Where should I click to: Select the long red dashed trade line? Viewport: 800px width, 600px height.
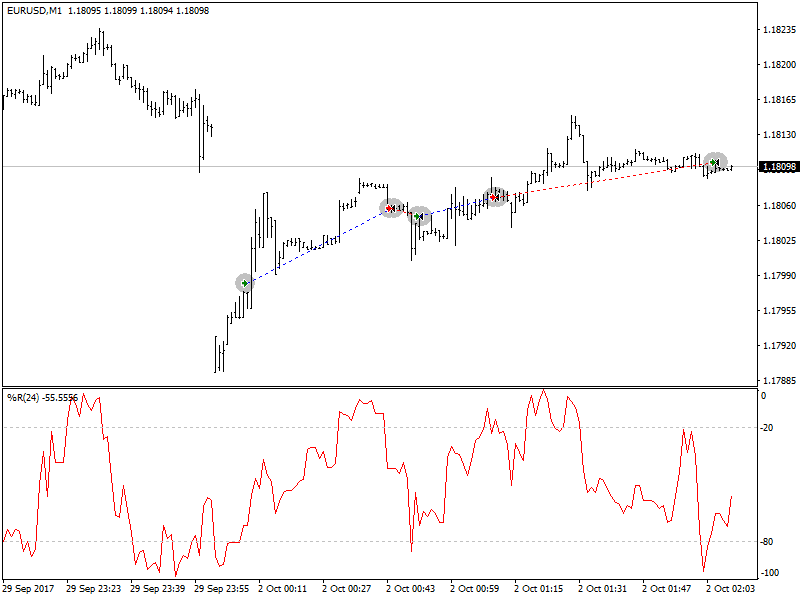point(600,180)
